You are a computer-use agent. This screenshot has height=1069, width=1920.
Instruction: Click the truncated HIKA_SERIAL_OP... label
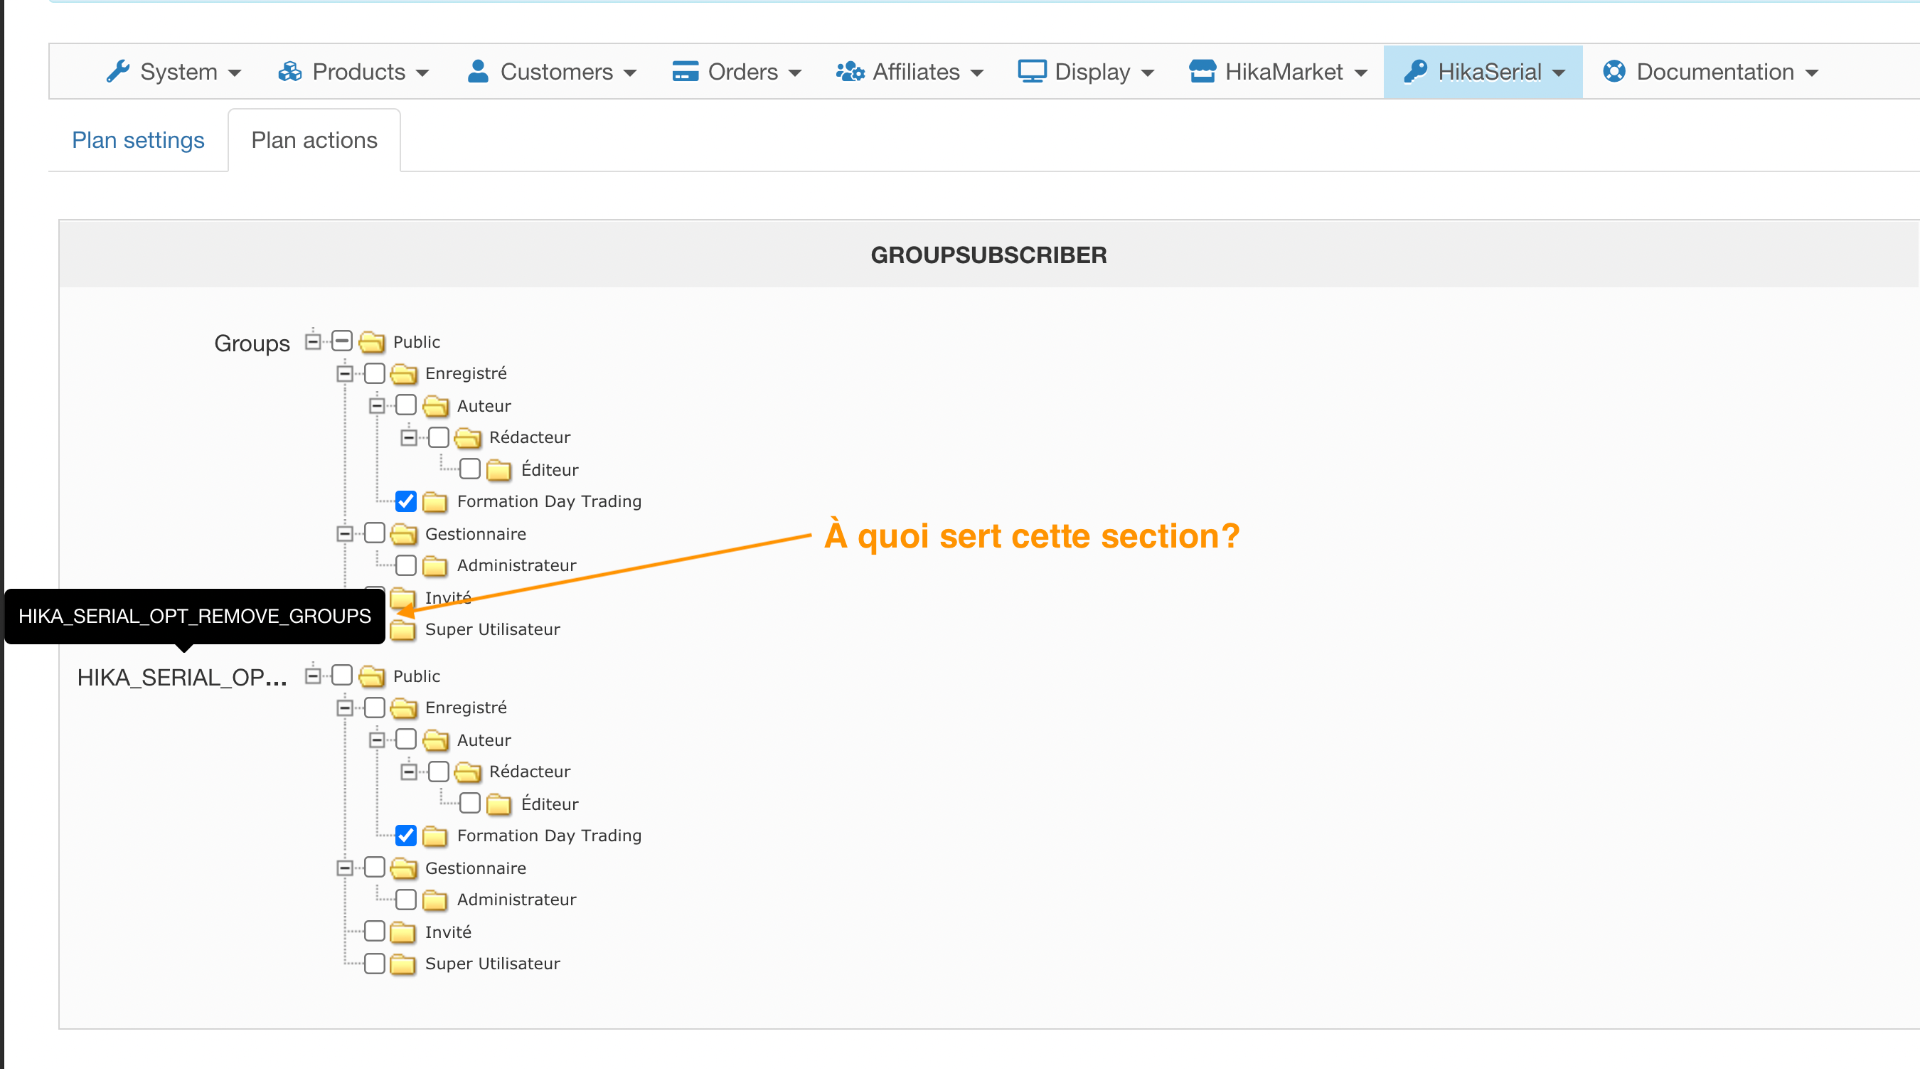(x=182, y=677)
